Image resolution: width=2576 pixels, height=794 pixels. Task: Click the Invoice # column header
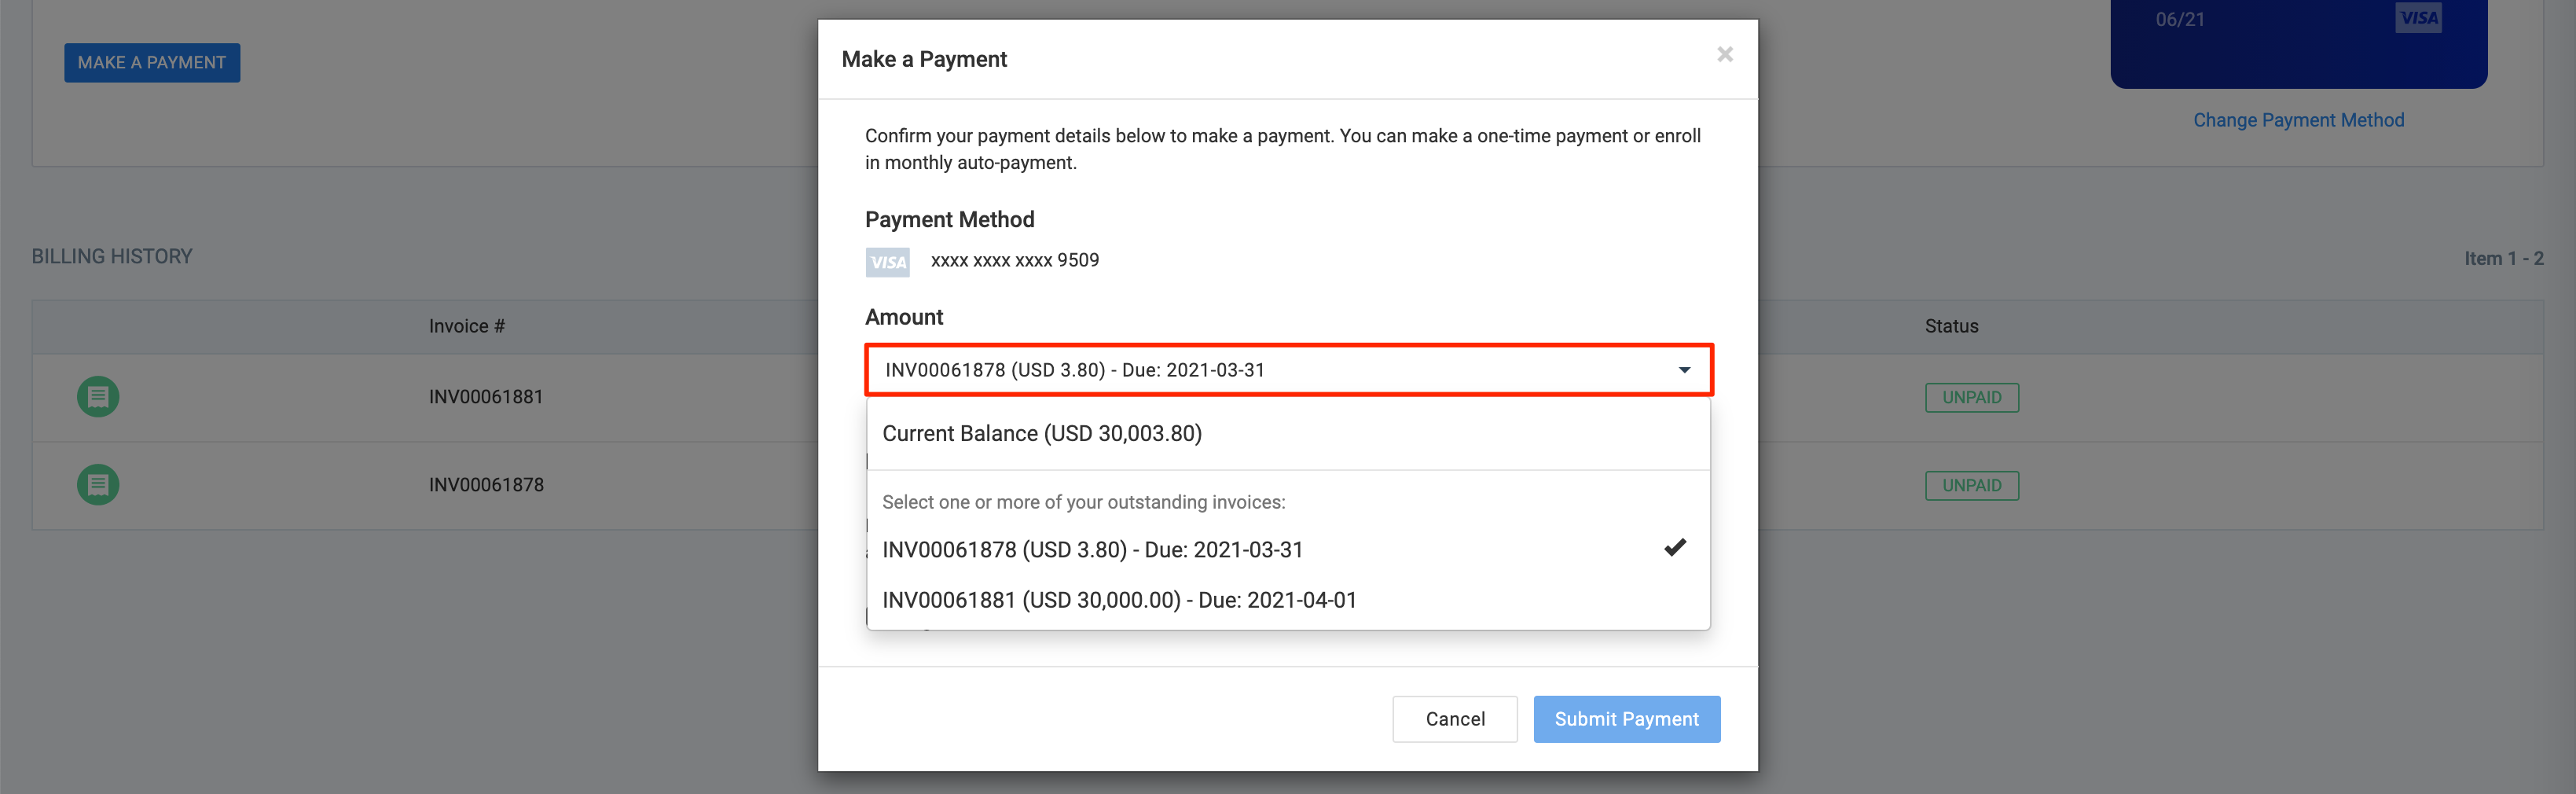pyautogui.click(x=467, y=326)
